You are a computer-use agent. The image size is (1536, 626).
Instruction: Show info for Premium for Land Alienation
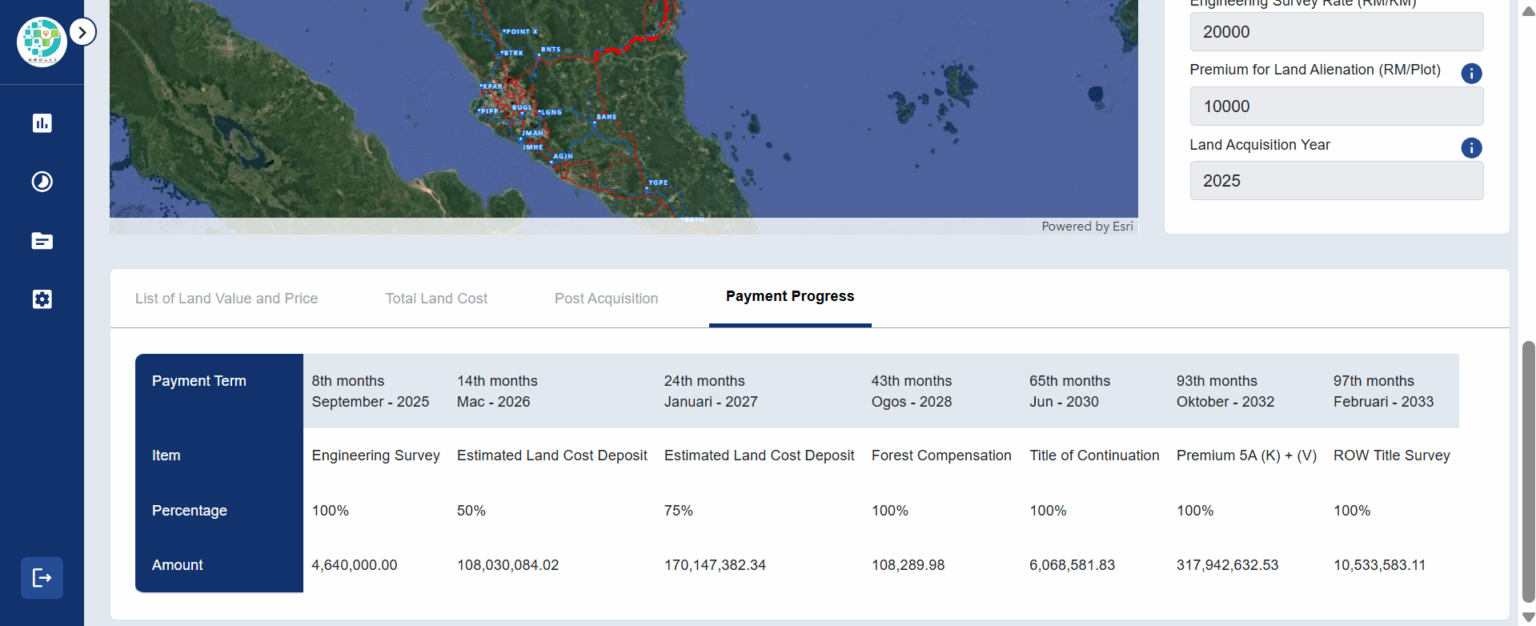click(x=1471, y=73)
